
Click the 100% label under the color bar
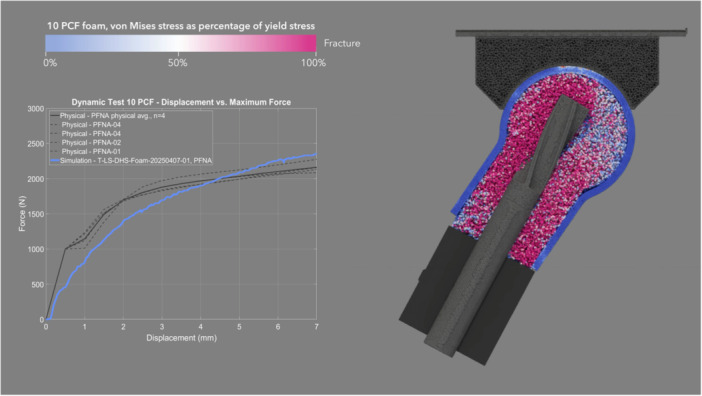click(x=313, y=63)
